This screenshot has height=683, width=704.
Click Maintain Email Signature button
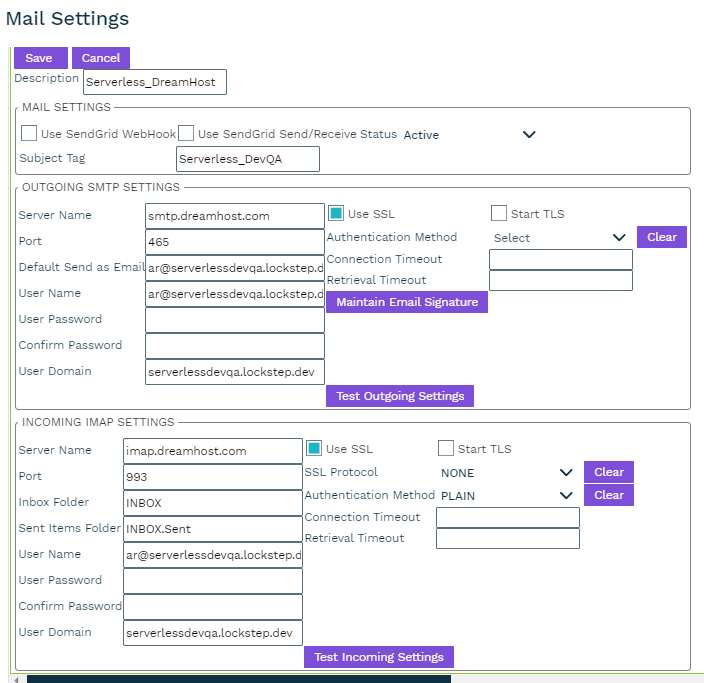pos(406,302)
